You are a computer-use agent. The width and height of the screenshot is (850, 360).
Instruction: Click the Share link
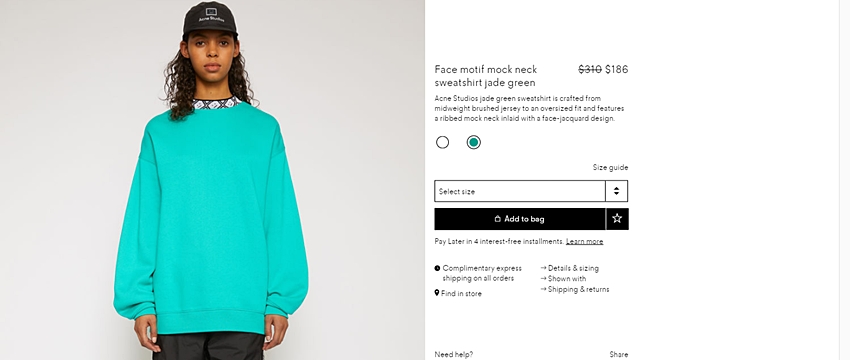pos(619,355)
